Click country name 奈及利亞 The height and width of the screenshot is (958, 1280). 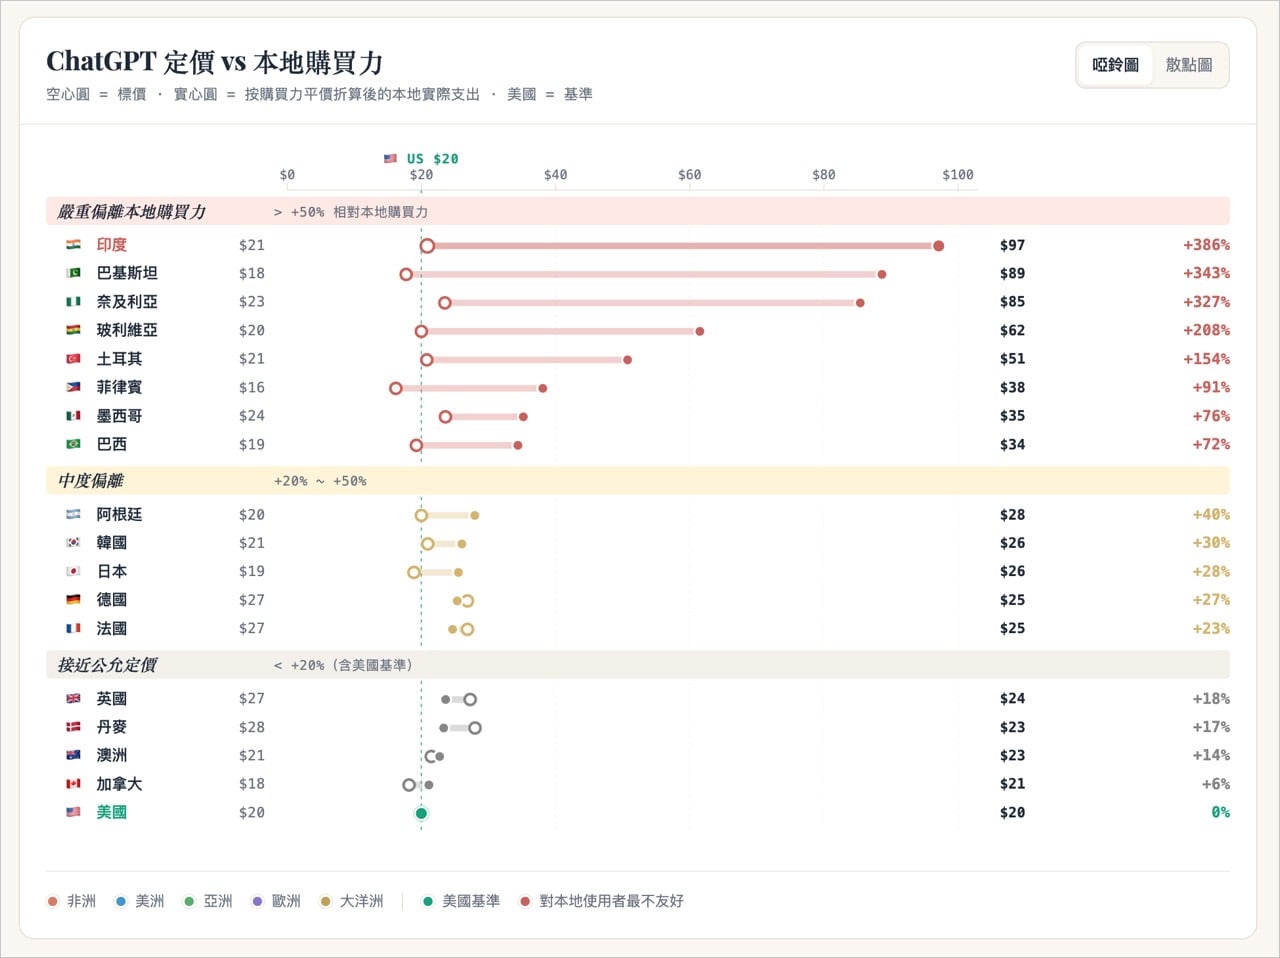127,302
